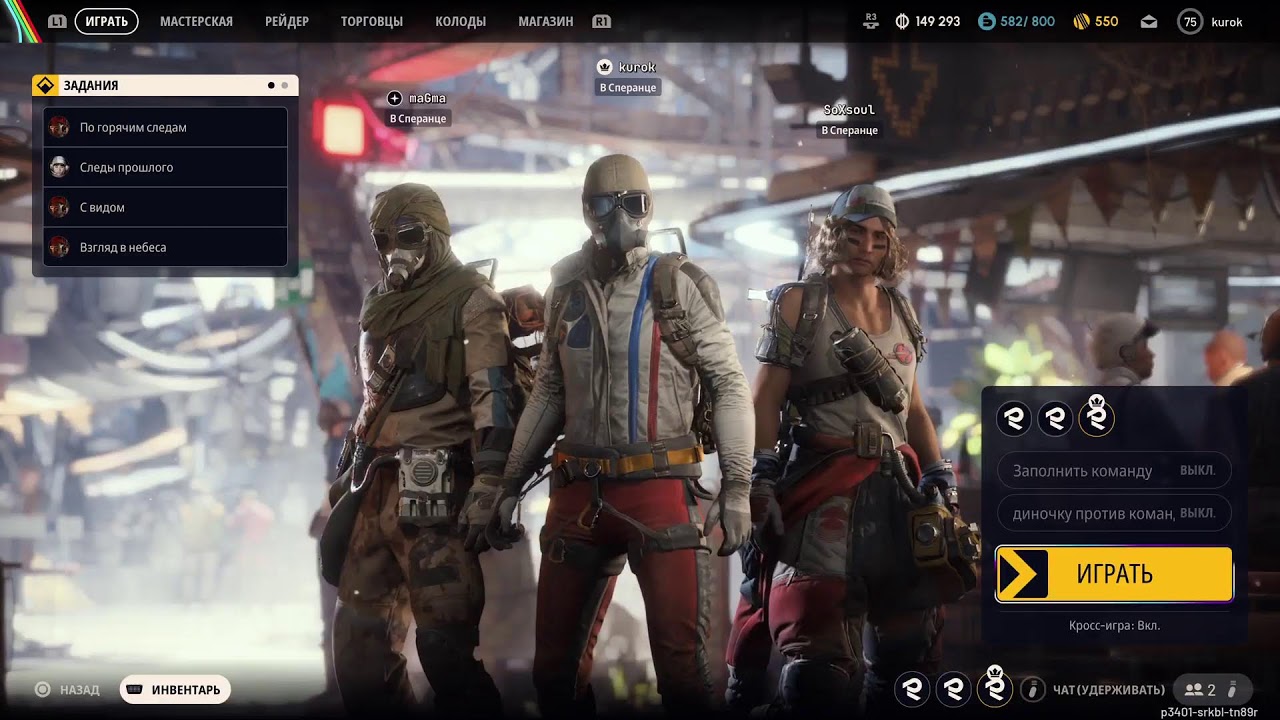This screenshot has width=1280, height=720.
Task: Click the level 75 badge circle
Action: (x=1190, y=21)
